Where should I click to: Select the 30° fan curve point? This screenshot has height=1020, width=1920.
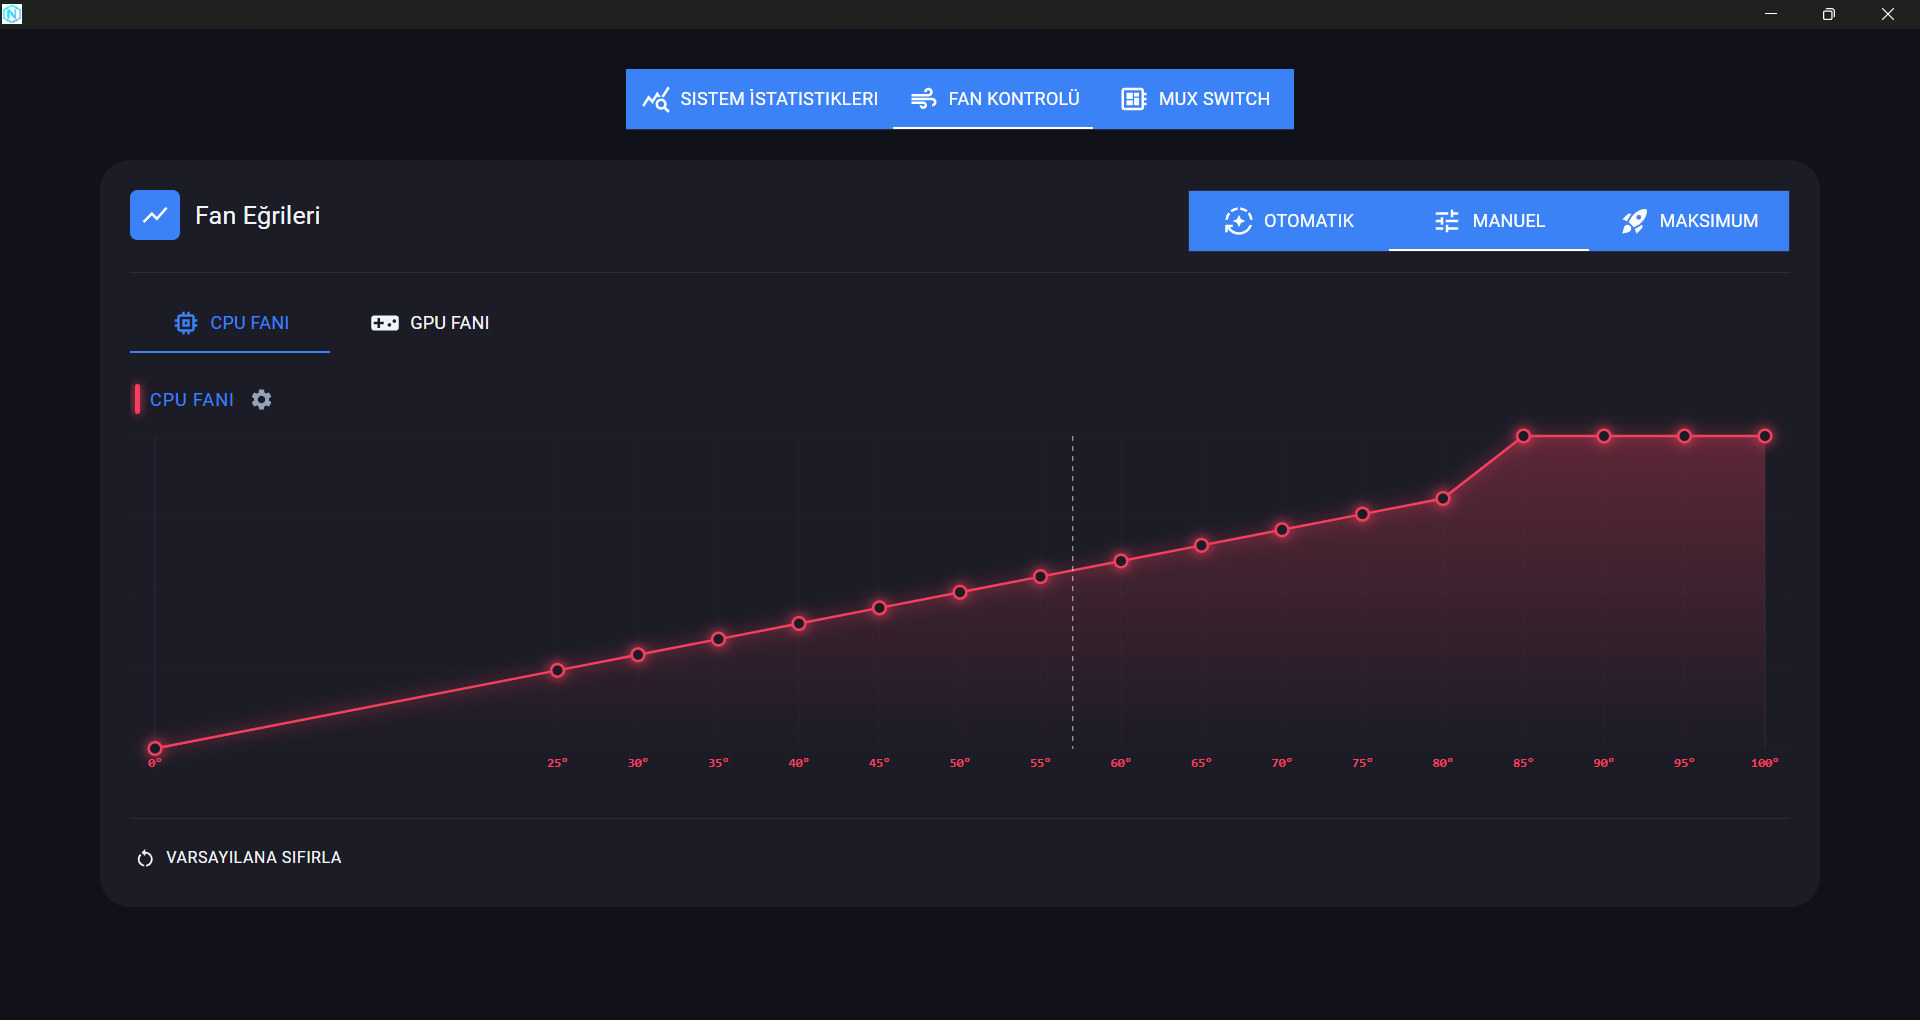point(638,655)
